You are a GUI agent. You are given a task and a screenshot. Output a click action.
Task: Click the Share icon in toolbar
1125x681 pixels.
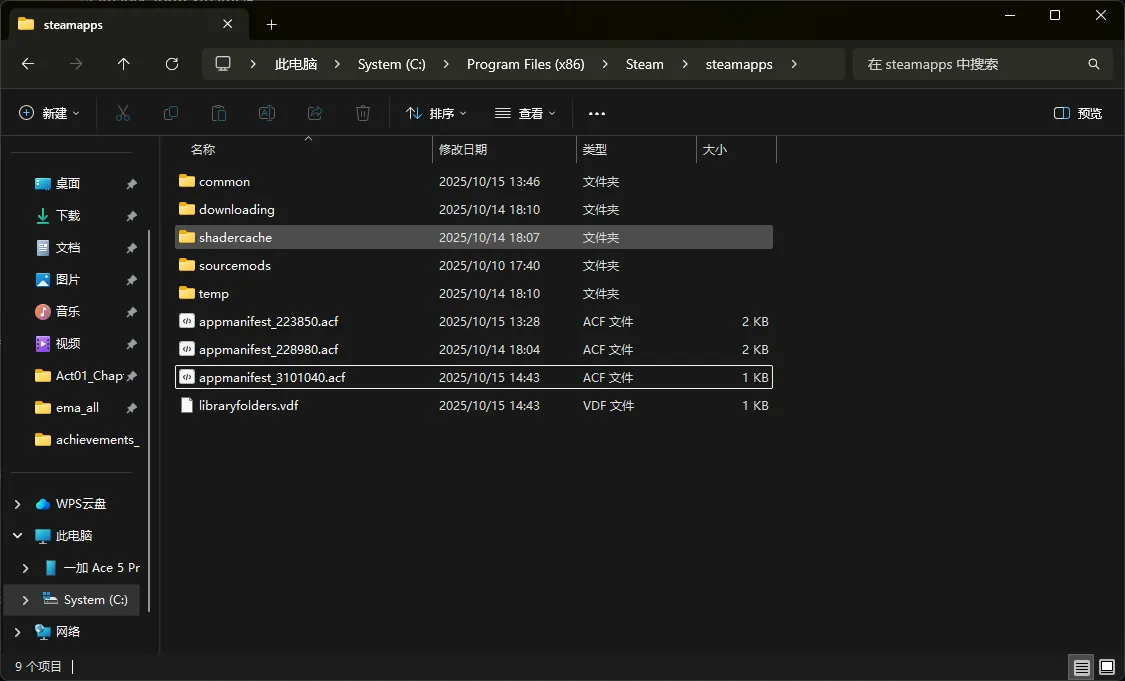(x=315, y=113)
